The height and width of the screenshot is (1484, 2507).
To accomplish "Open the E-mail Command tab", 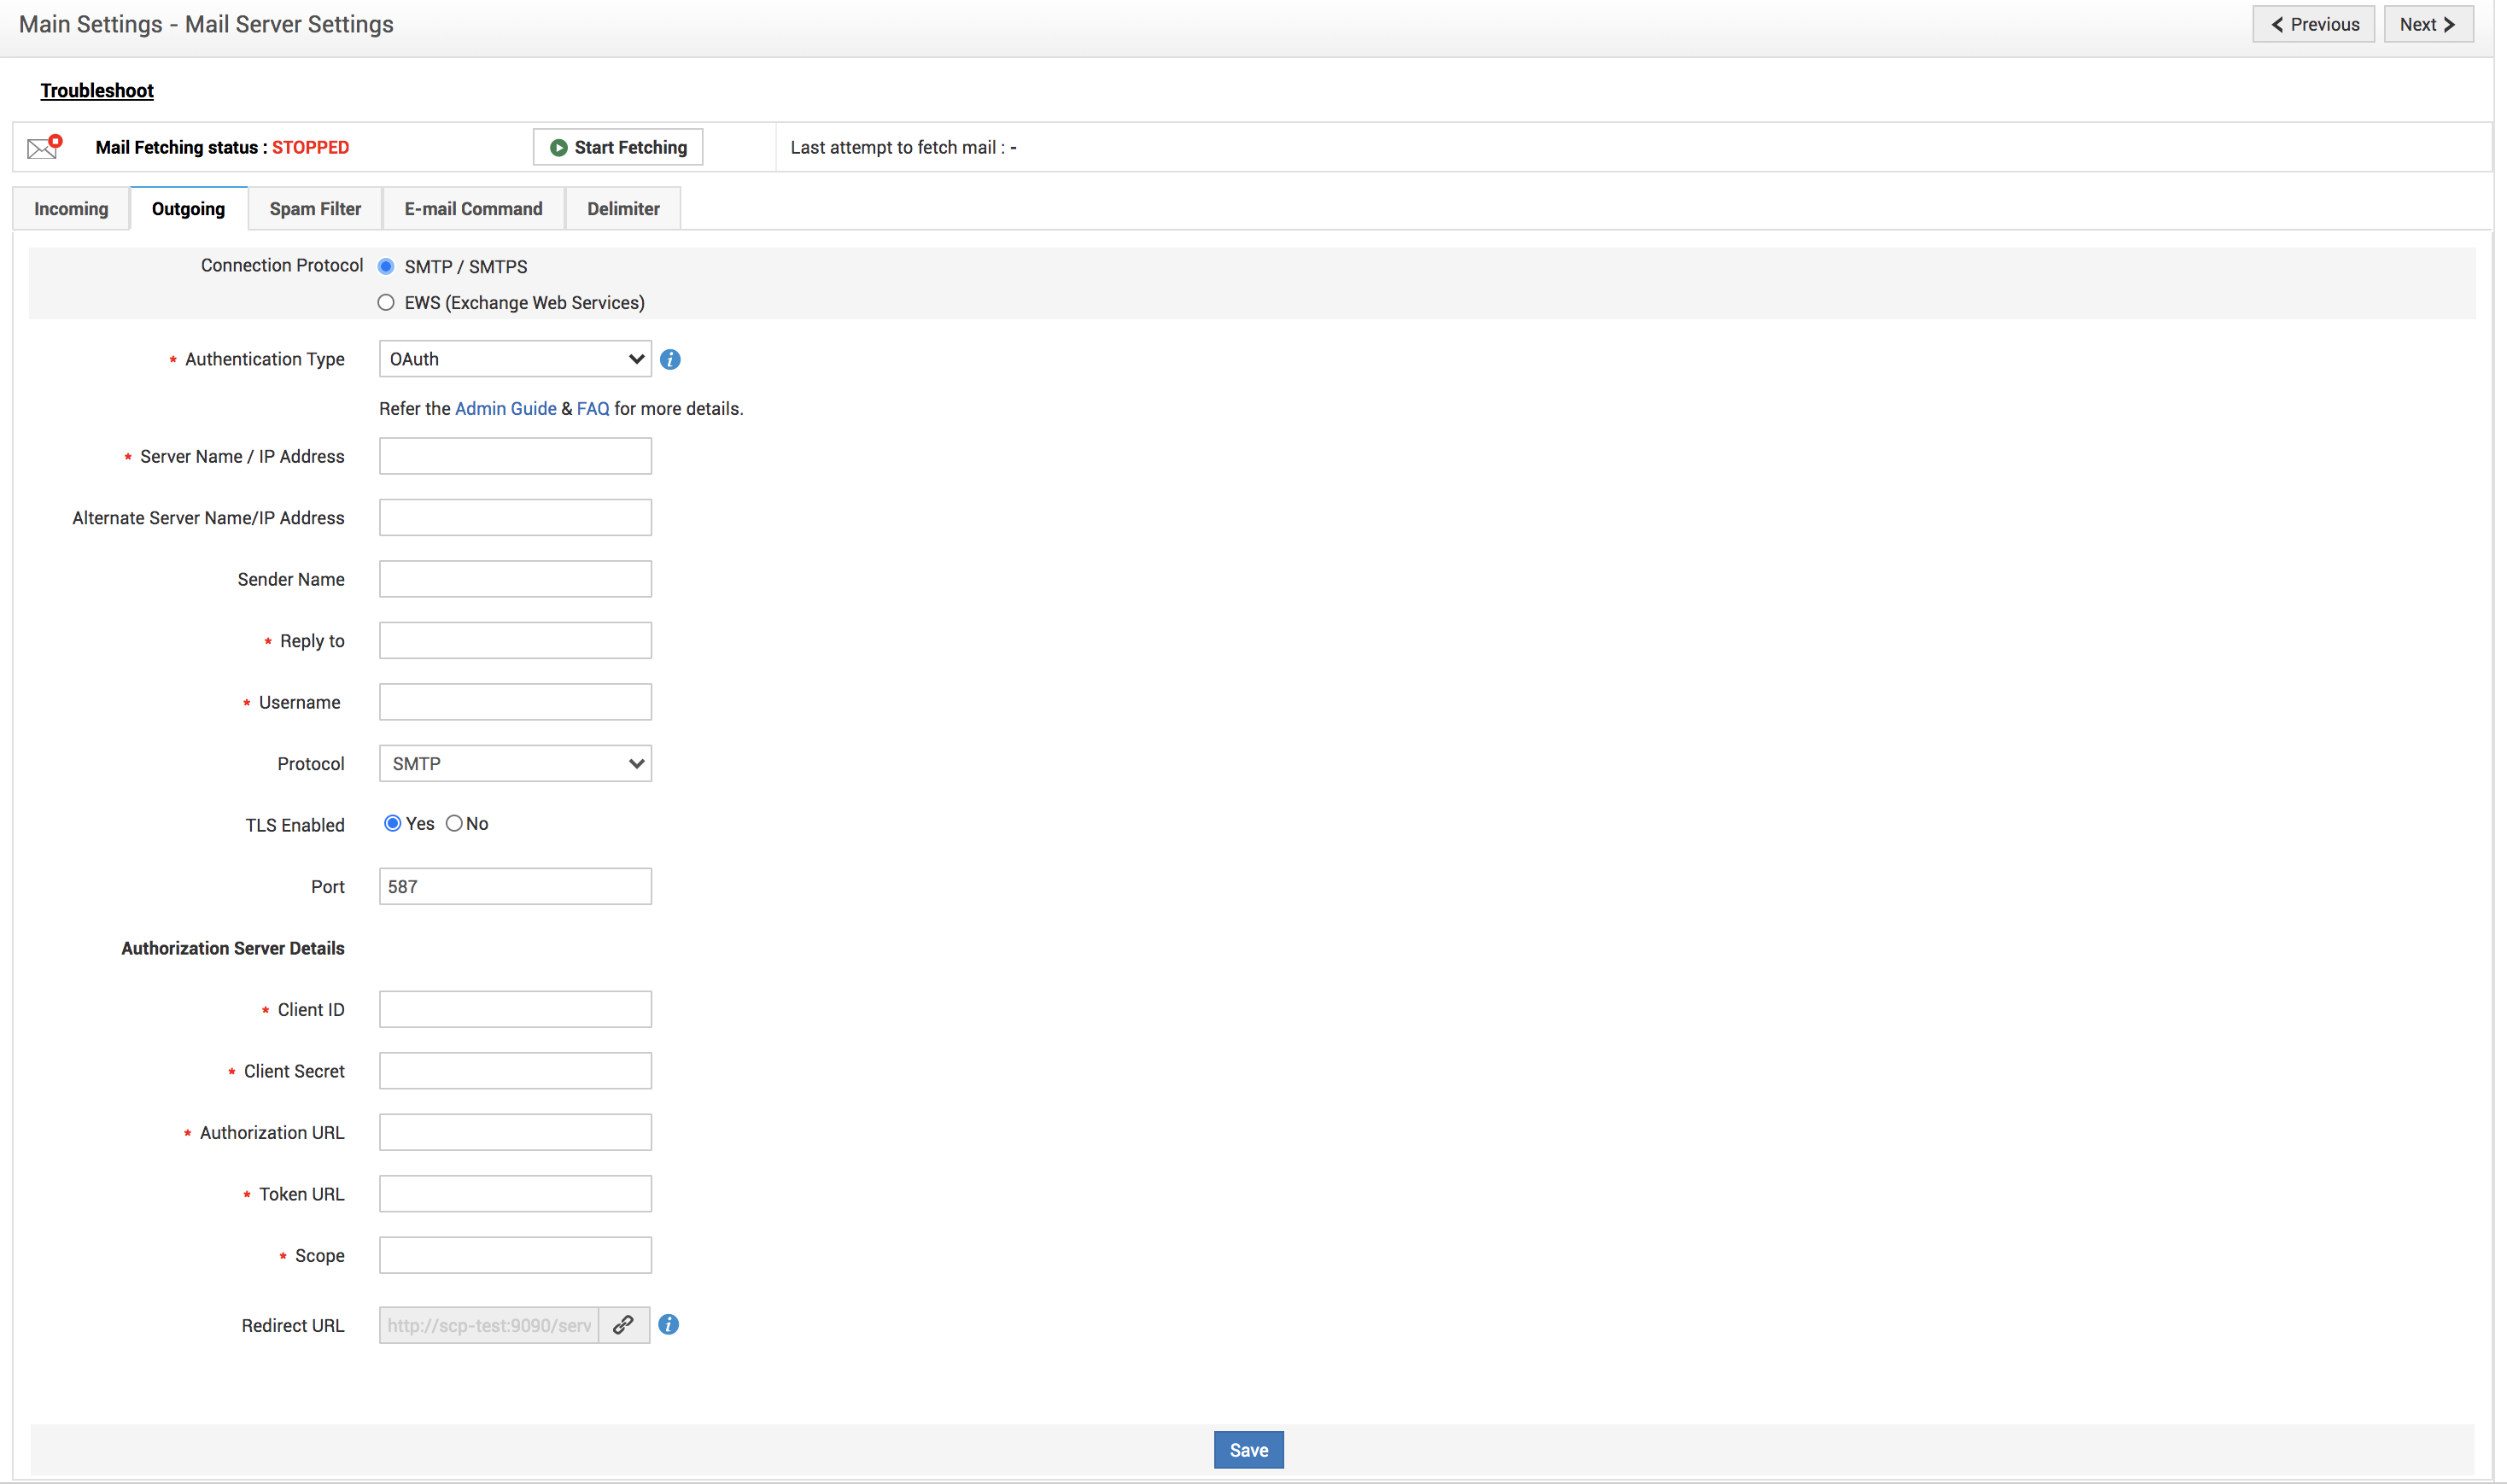I will (473, 209).
